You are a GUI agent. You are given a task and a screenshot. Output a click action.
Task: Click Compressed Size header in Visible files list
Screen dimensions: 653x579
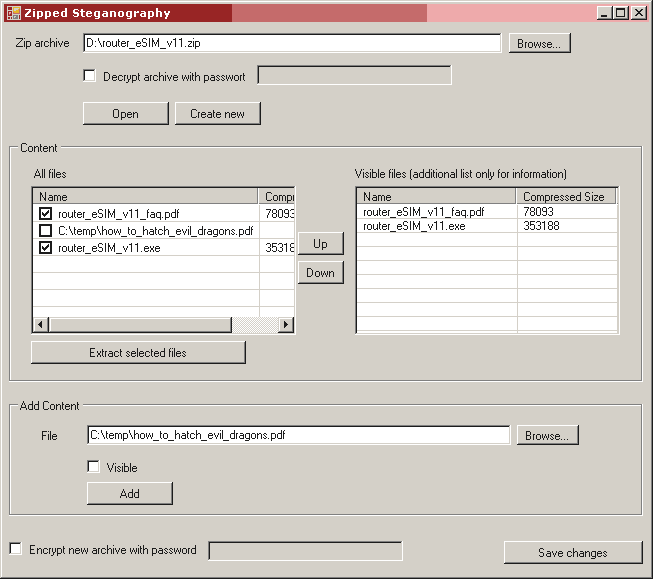coord(566,196)
